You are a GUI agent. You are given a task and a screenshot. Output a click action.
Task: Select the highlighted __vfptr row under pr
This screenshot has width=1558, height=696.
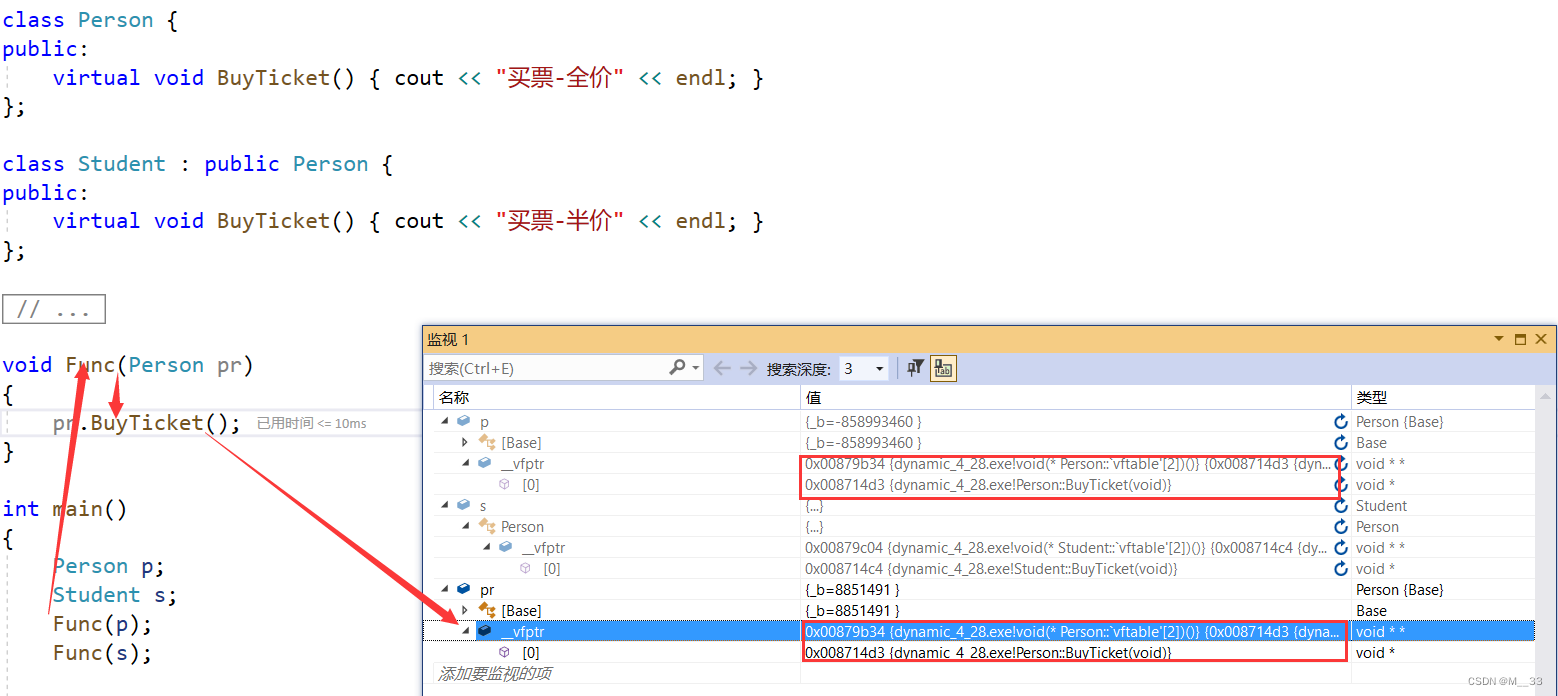979,632
